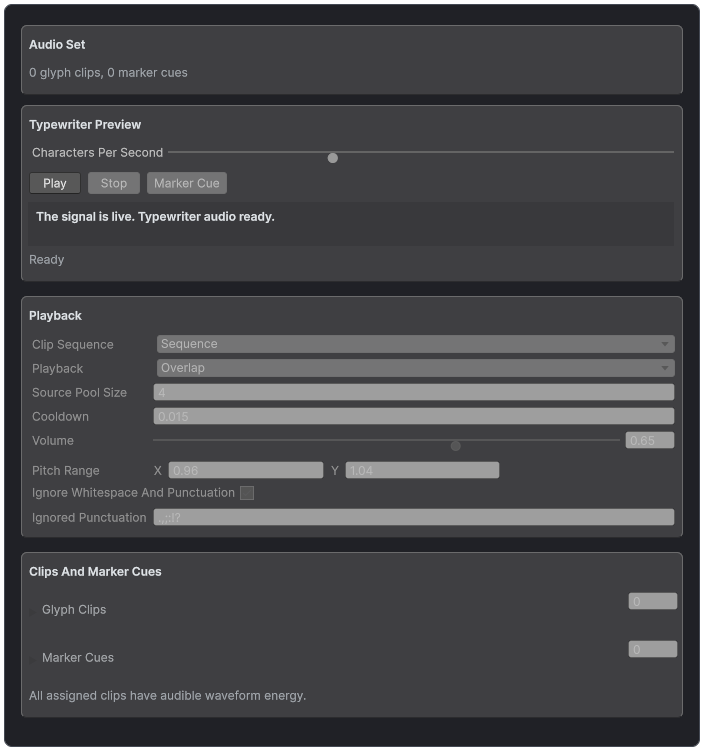Click the Pitch Range X field
Viewport: 704px width, 751px height.
click(246, 470)
